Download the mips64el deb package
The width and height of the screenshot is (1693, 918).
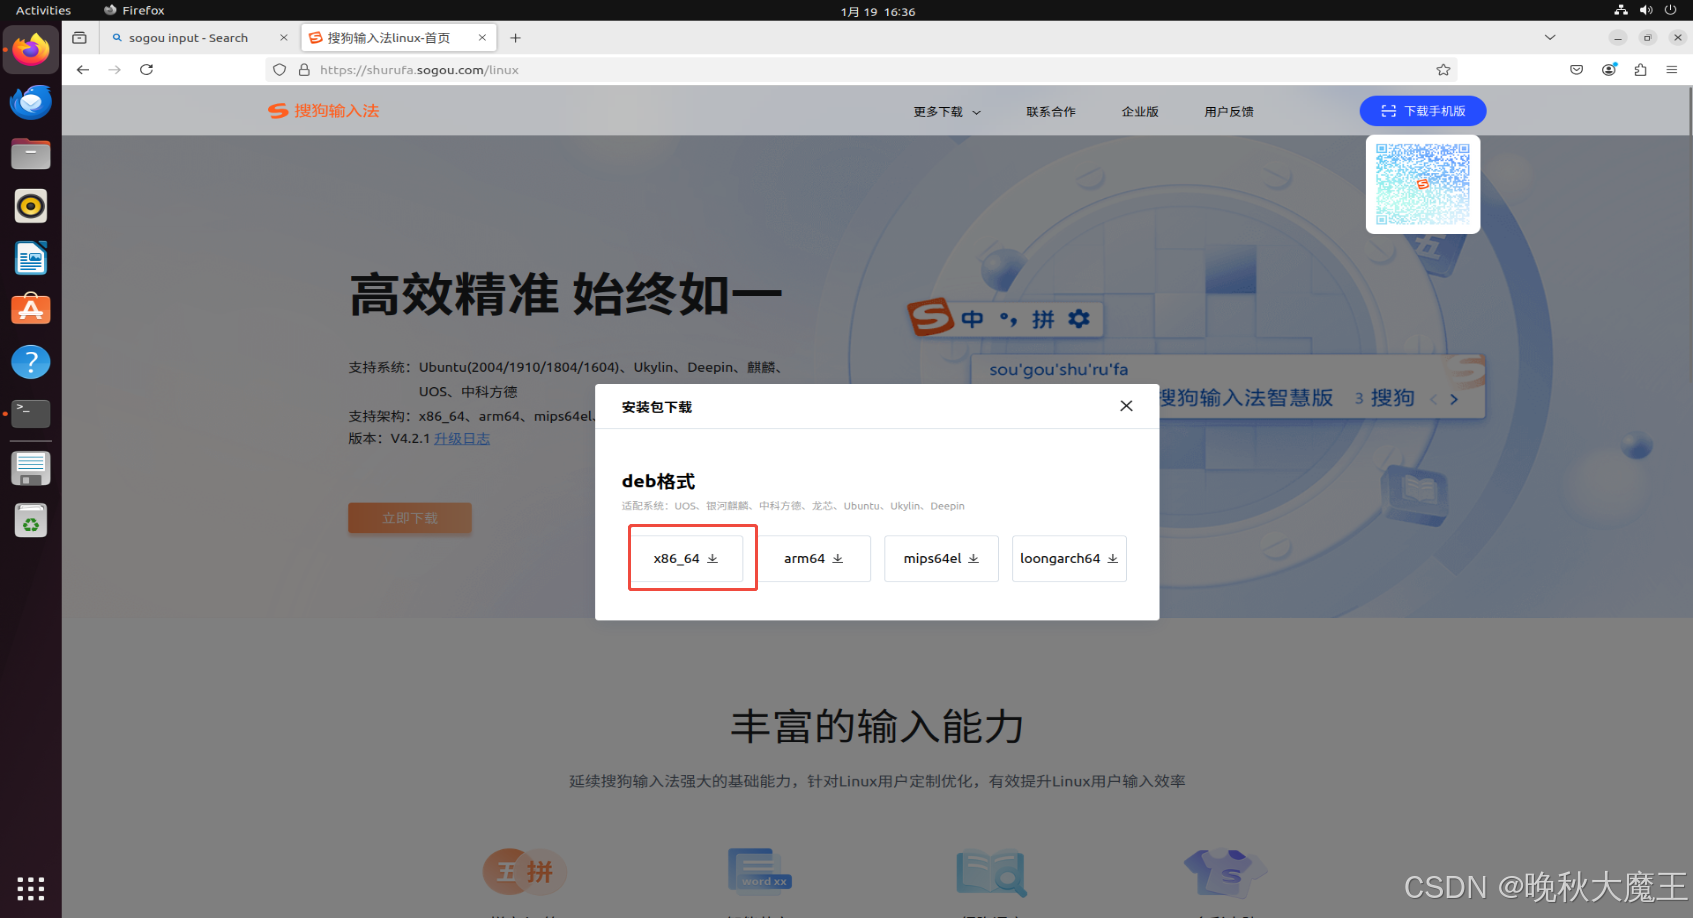pyautogui.click(x=941, y=559)
